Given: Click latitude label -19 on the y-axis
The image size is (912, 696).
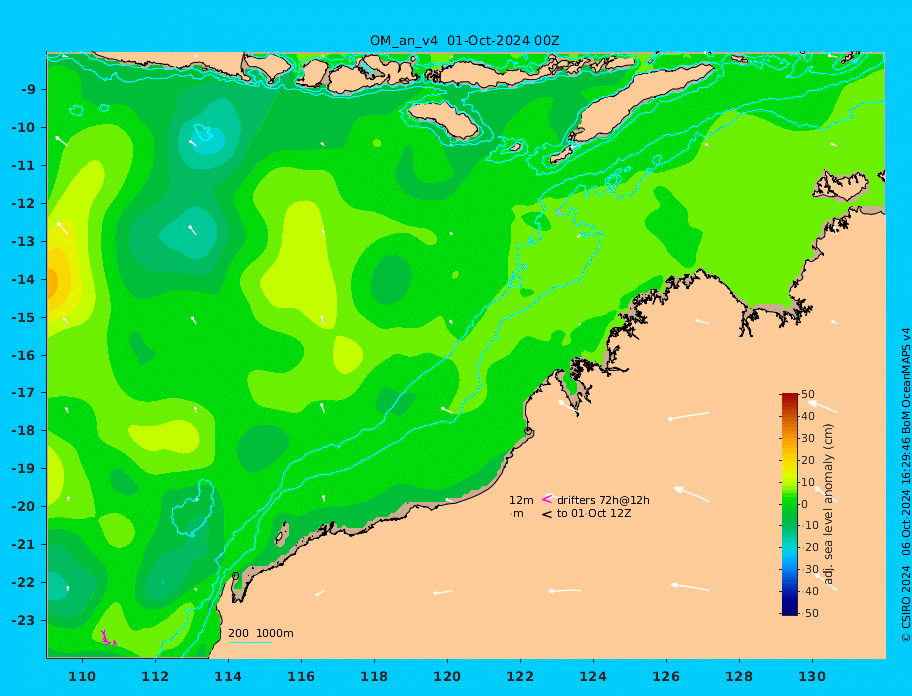Looking at the screenshot, I should pos(23,469).
